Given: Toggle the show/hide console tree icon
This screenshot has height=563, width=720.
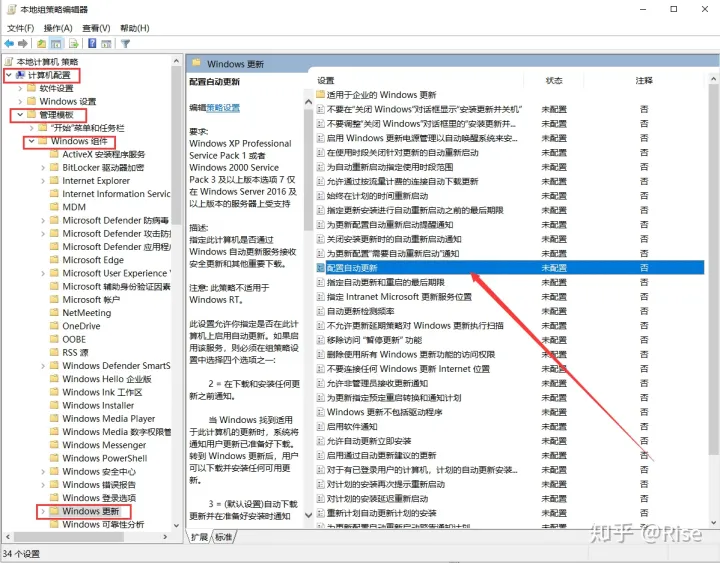Looking at the screenshot, I should (56, 44).
